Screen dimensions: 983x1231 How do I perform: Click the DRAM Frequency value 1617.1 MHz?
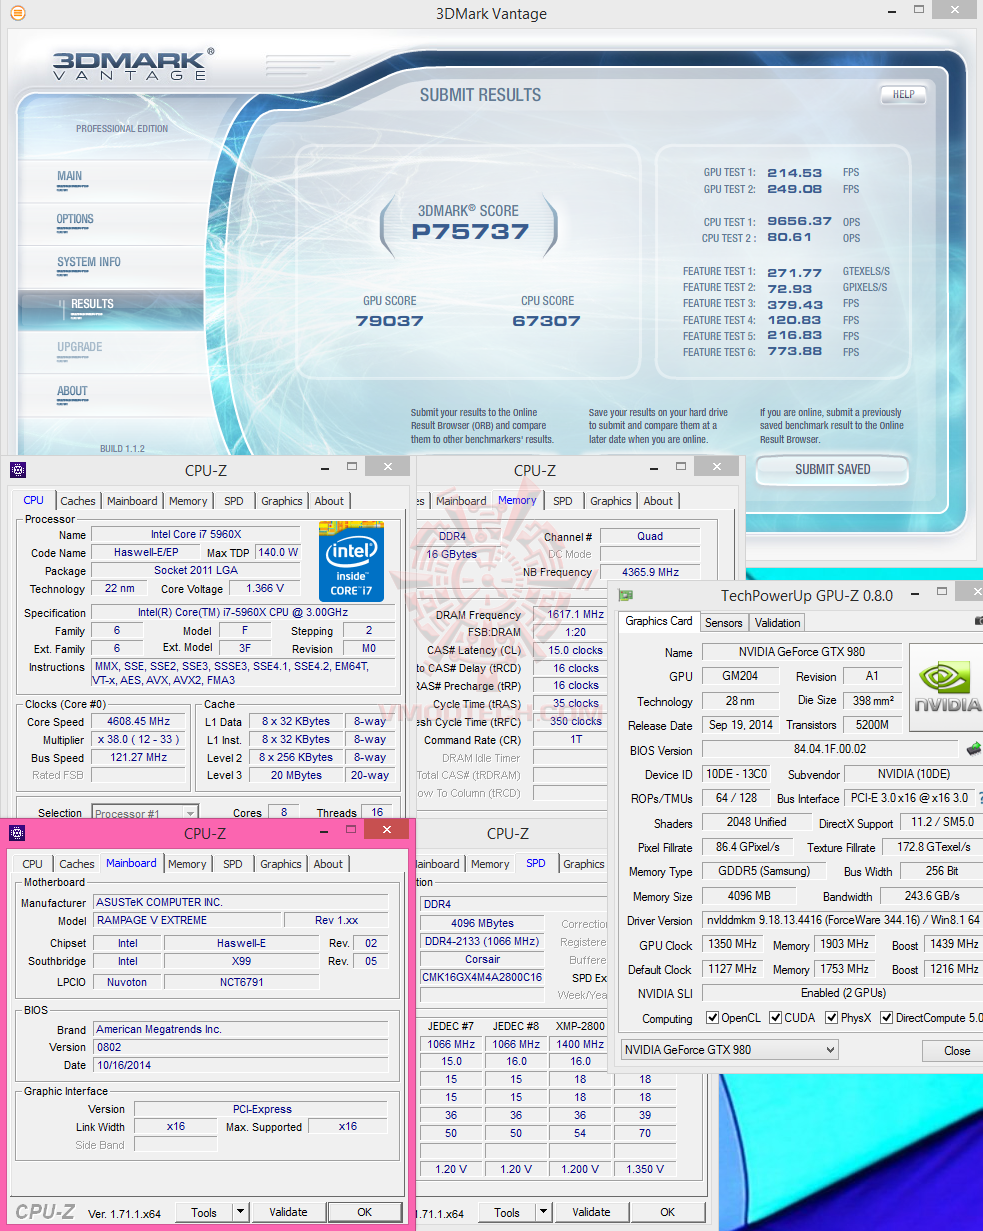(569, 615)
